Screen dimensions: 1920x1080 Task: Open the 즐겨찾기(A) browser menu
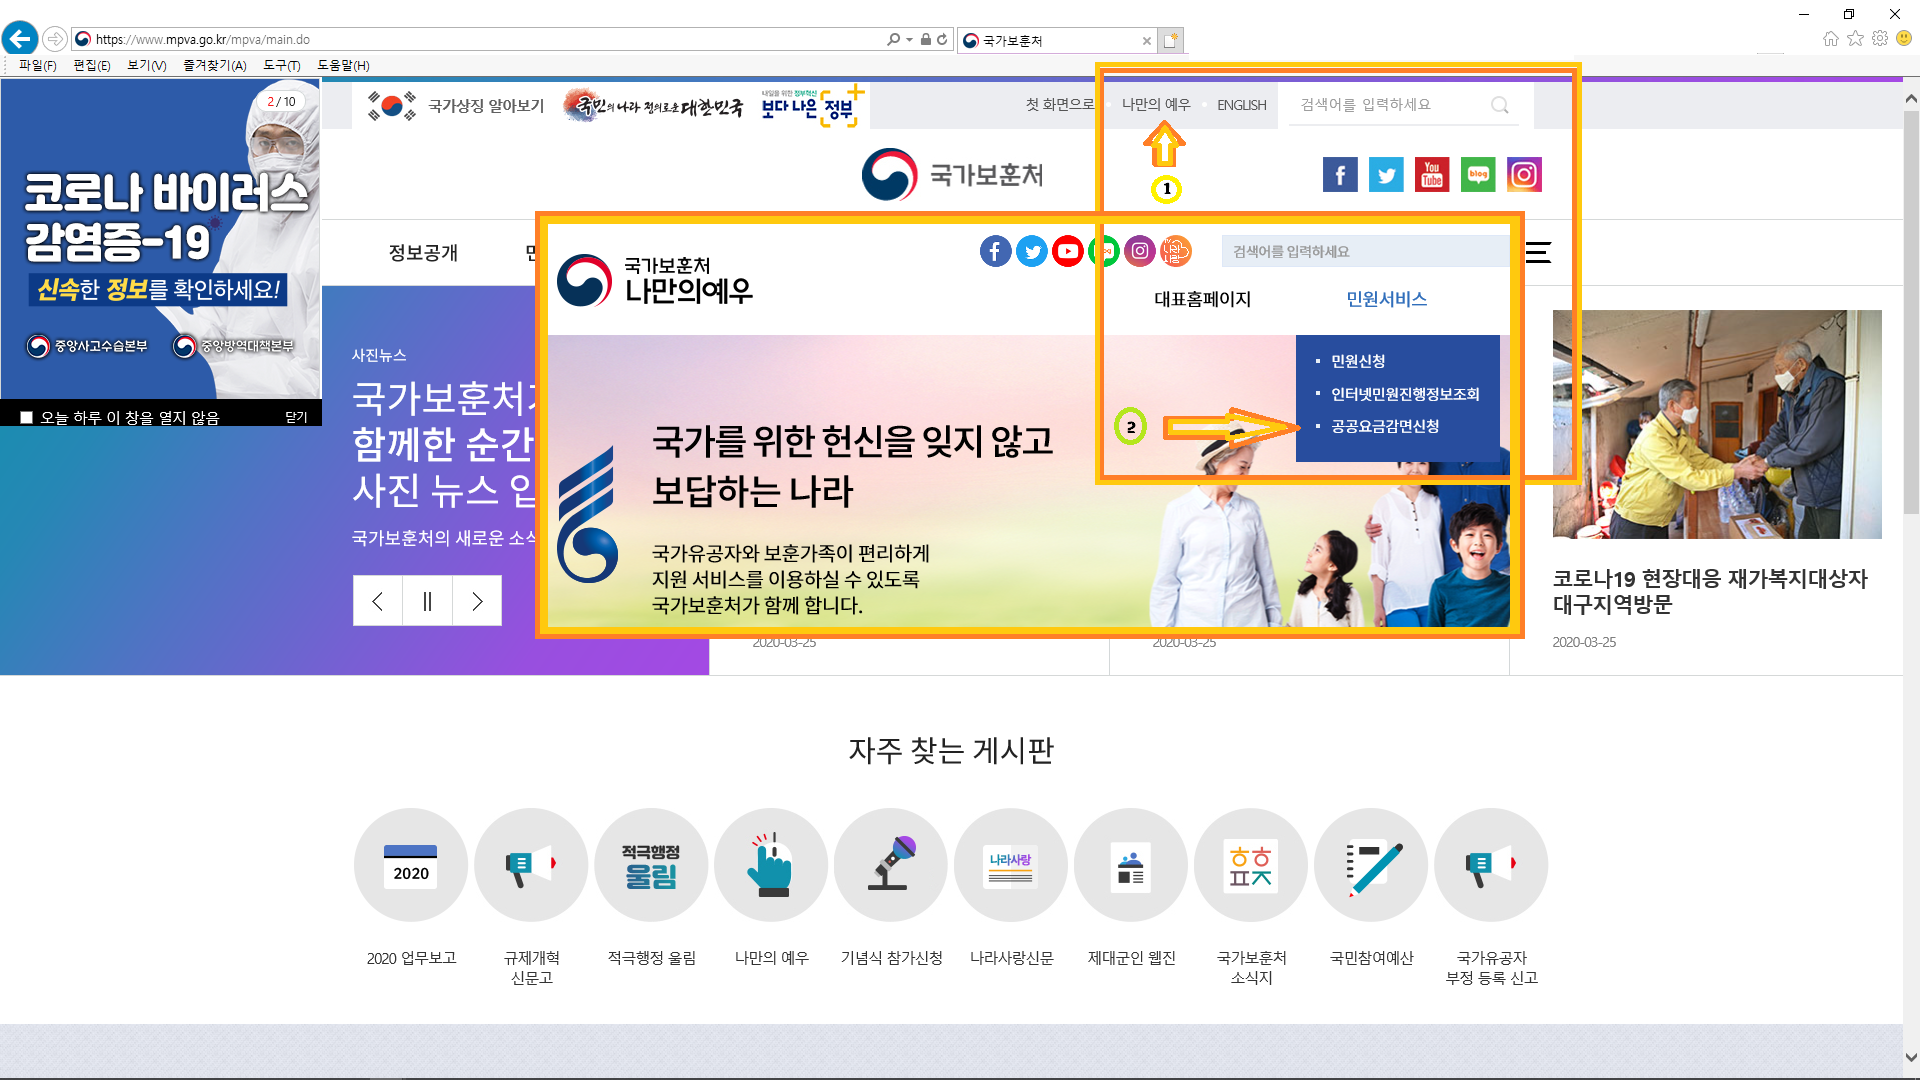[x=214, y=65]
